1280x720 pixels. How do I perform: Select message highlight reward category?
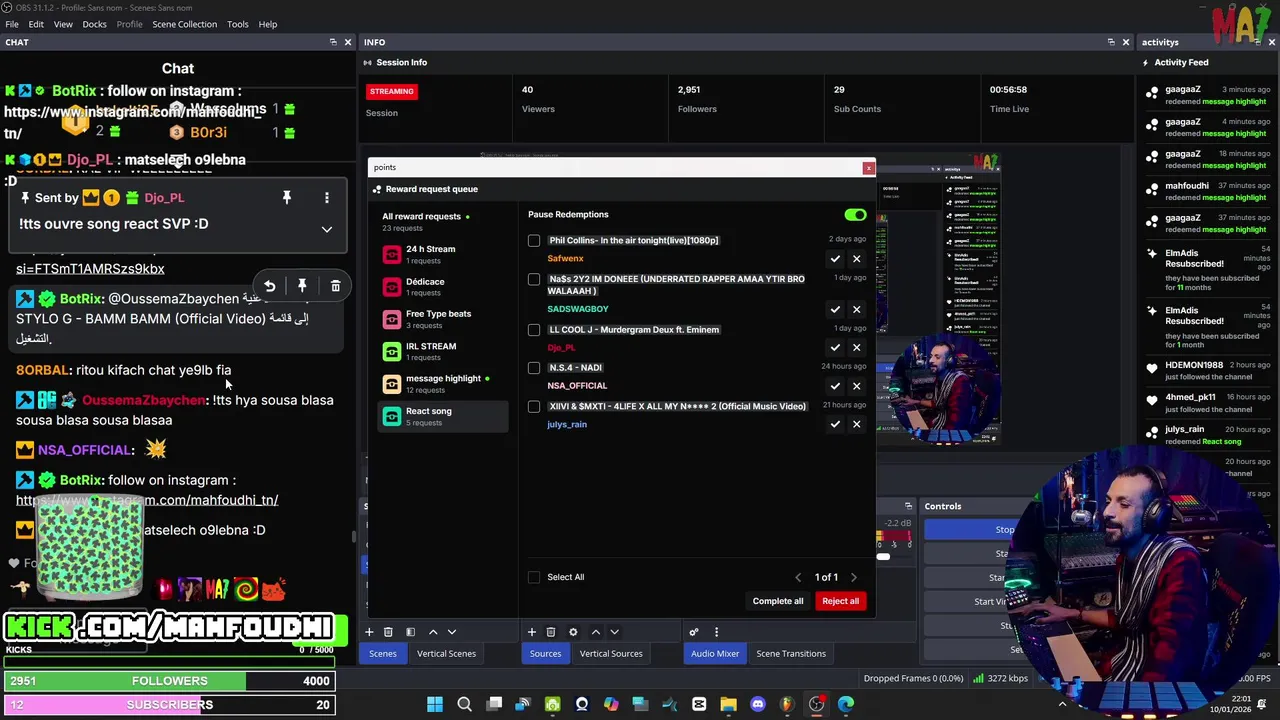[442, 384]
